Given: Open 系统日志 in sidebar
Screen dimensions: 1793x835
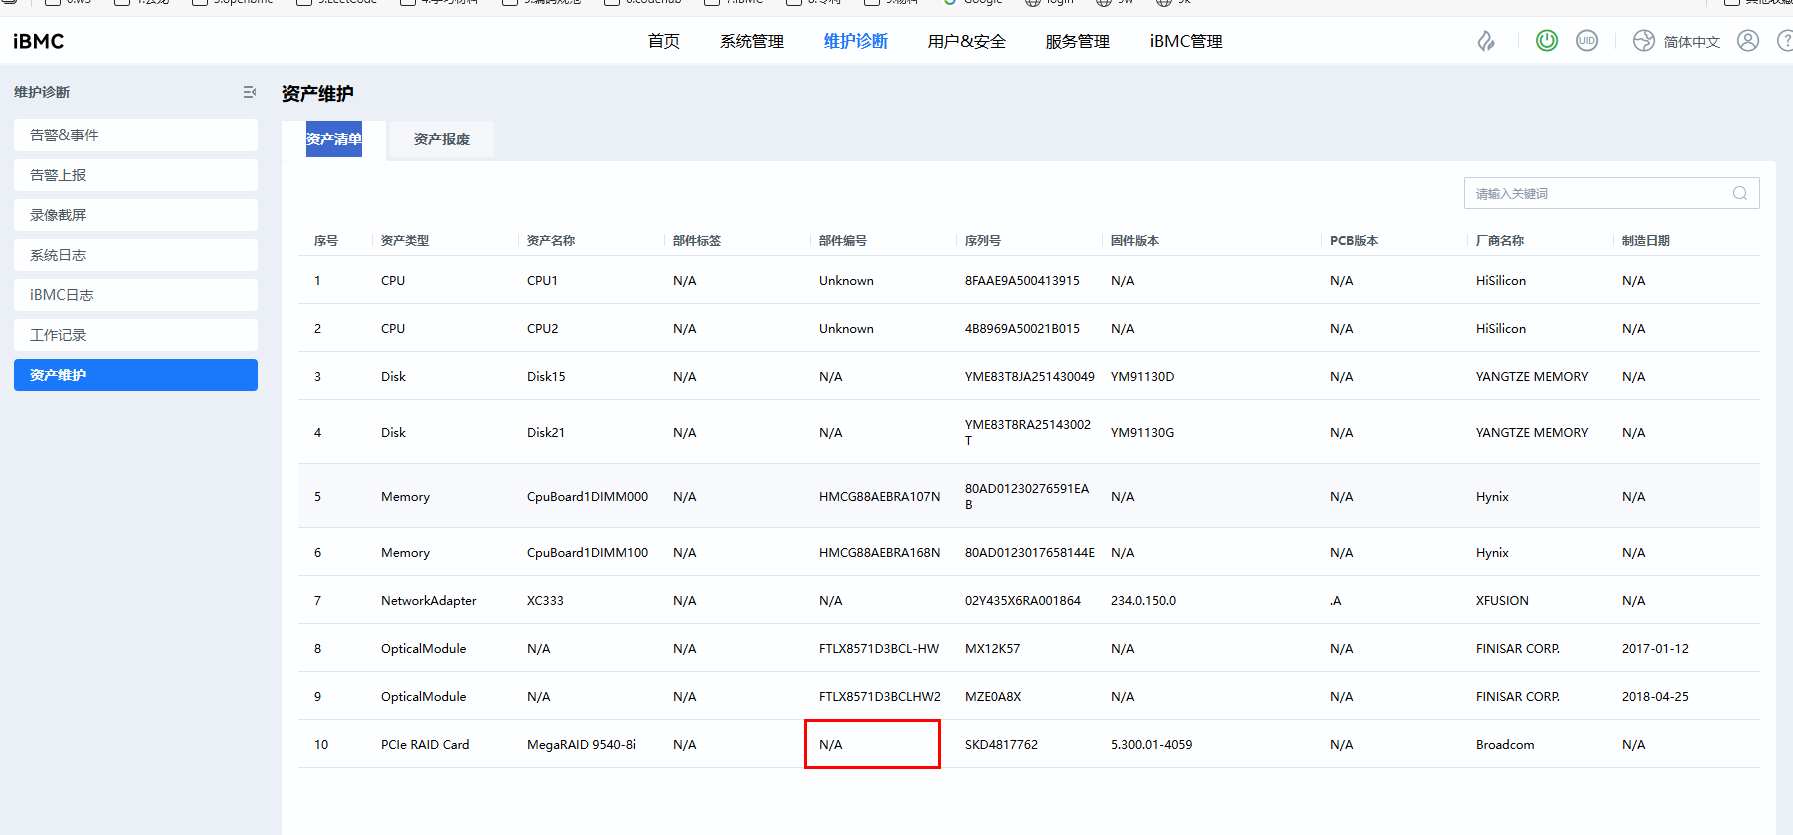Looking at the screenshot, I should tap(136, 255).
